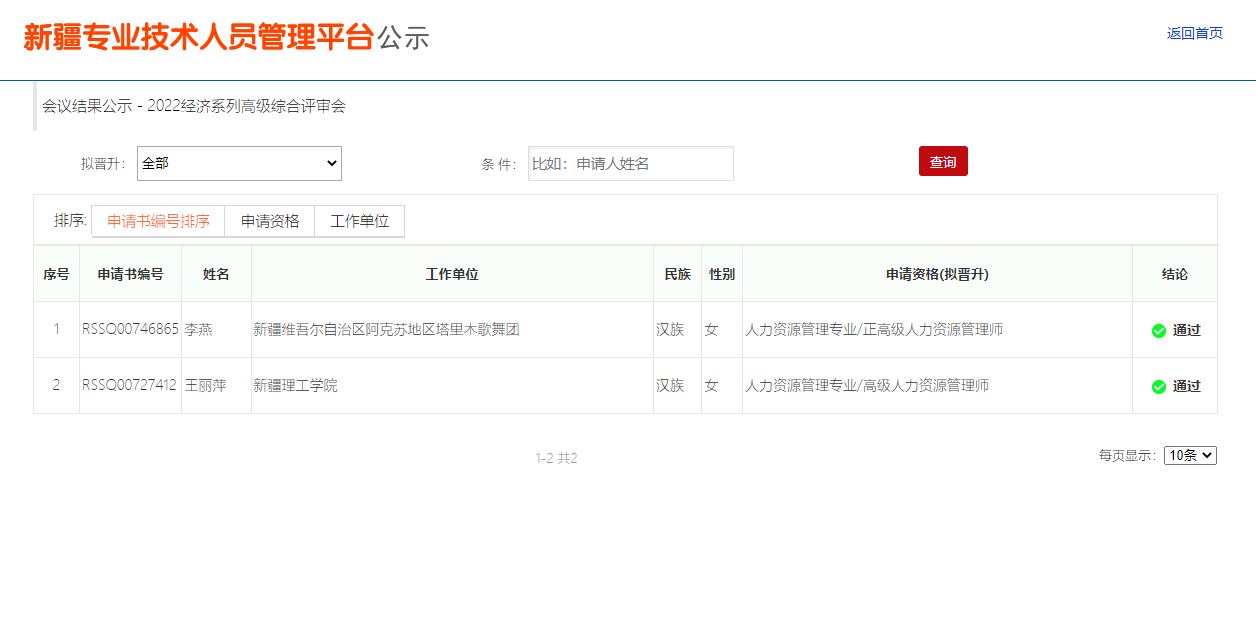
Task: Click the 工作单位 column header
Action: (452, 274)
